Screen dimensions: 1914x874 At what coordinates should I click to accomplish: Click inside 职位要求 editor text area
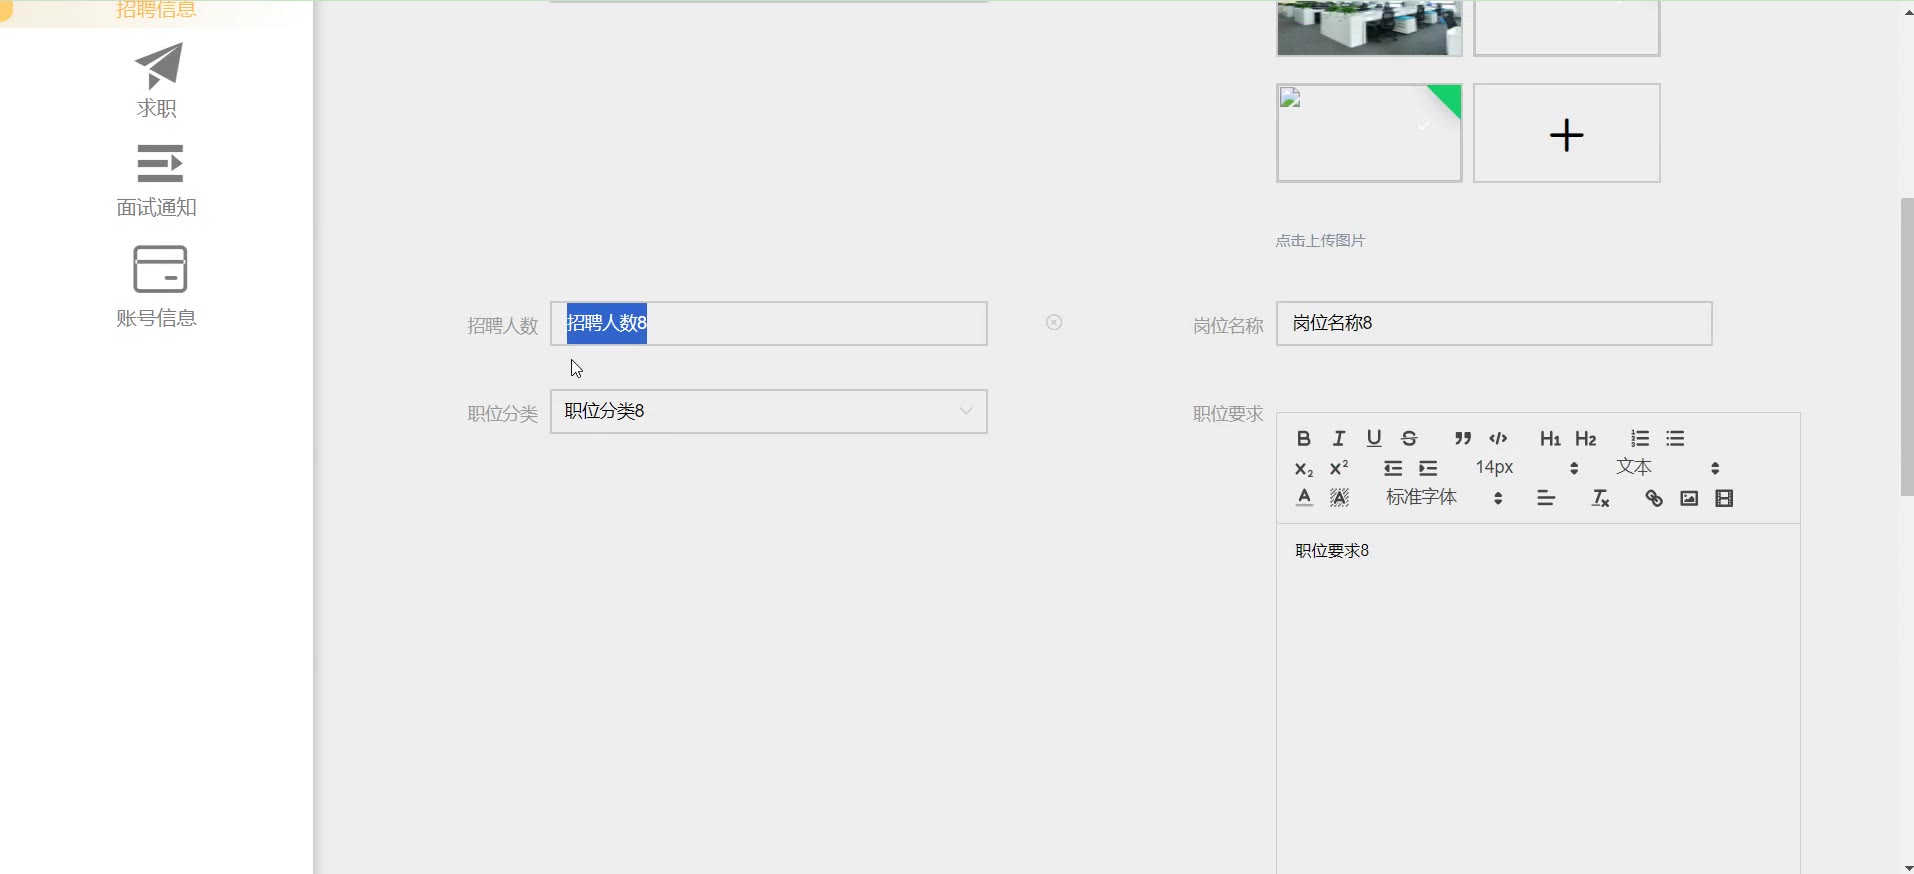point(1538,700)
